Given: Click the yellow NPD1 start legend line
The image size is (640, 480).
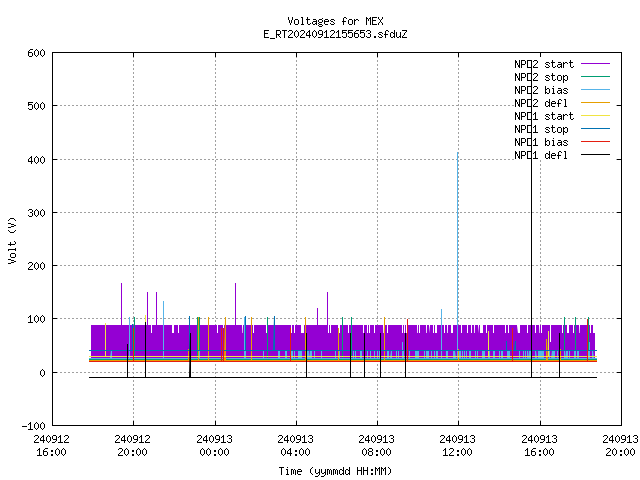Looking at the screenshot, I should (595, 116).
